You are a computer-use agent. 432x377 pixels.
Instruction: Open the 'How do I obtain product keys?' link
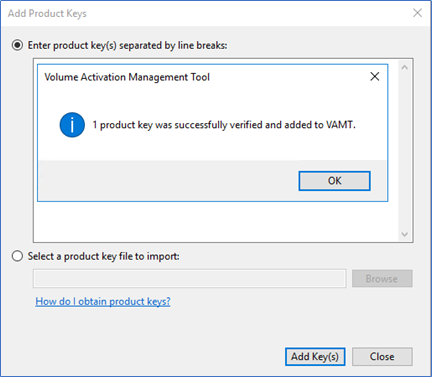coord(103,301)
